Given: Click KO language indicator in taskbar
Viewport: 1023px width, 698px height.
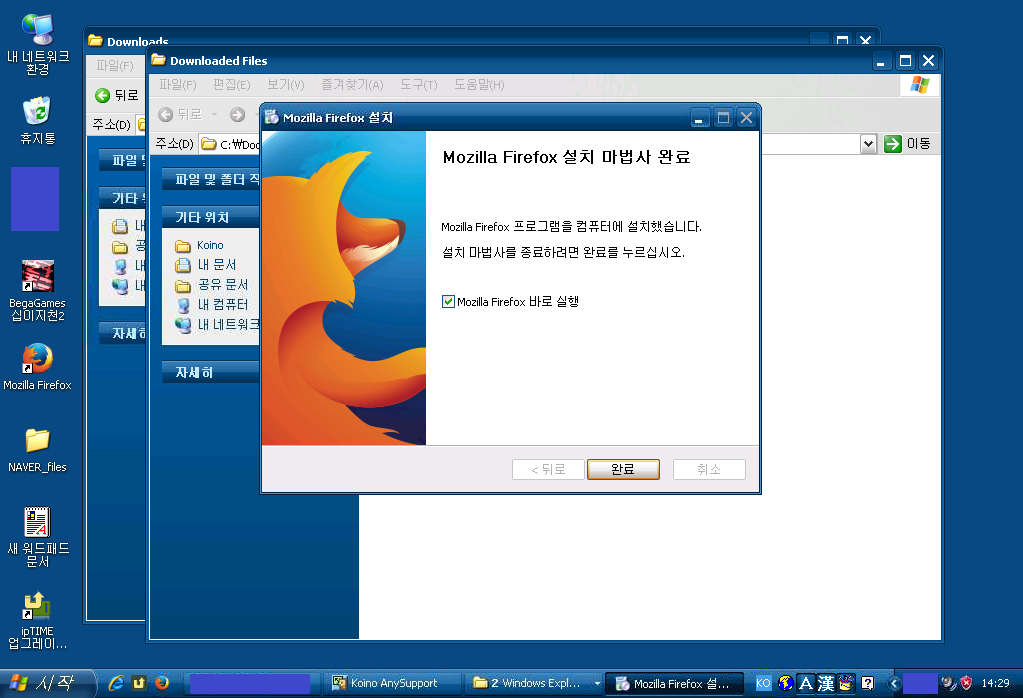Looking at the screenshot, I should (x=763, y=683).
